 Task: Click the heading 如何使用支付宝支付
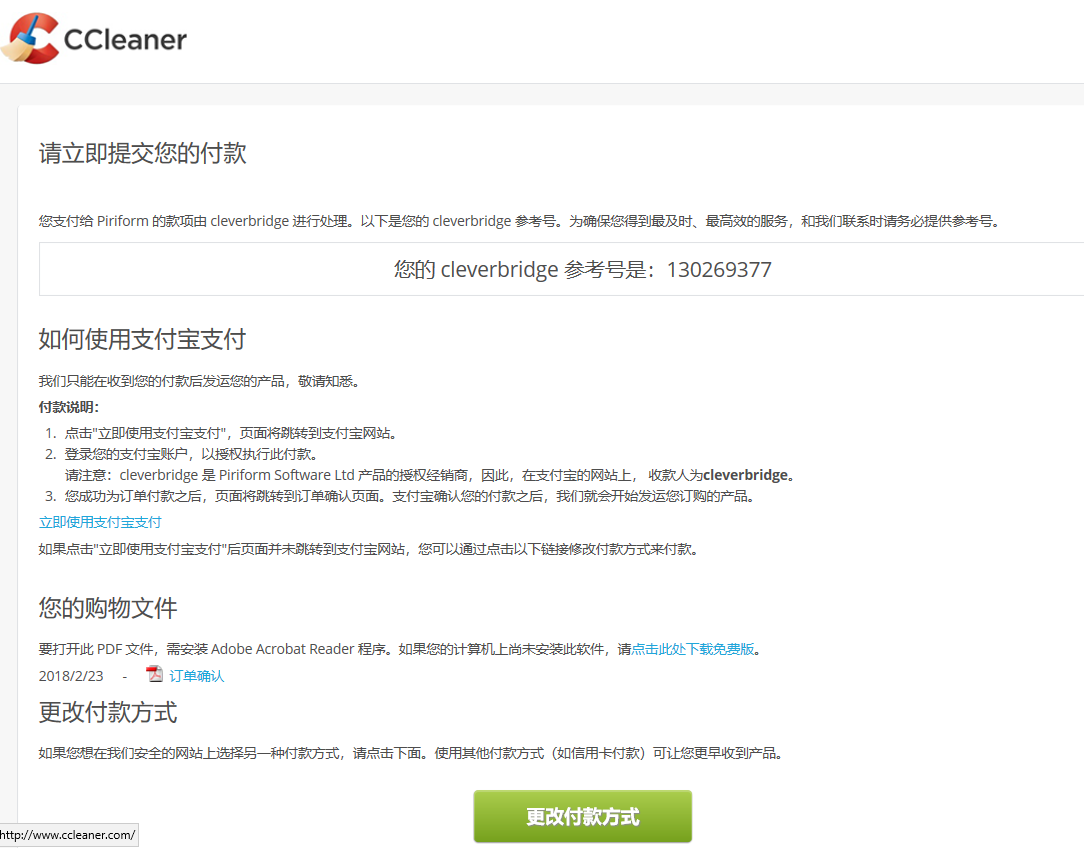pyautogui.click(x=142, y=339)
